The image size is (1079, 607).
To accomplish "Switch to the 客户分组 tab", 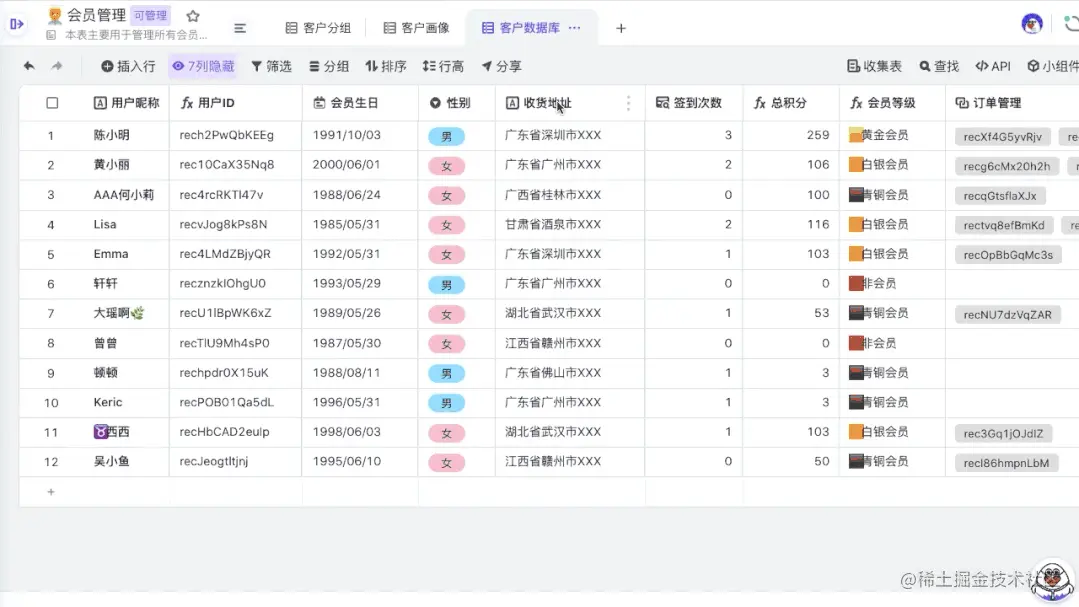I will pos(318,27).
